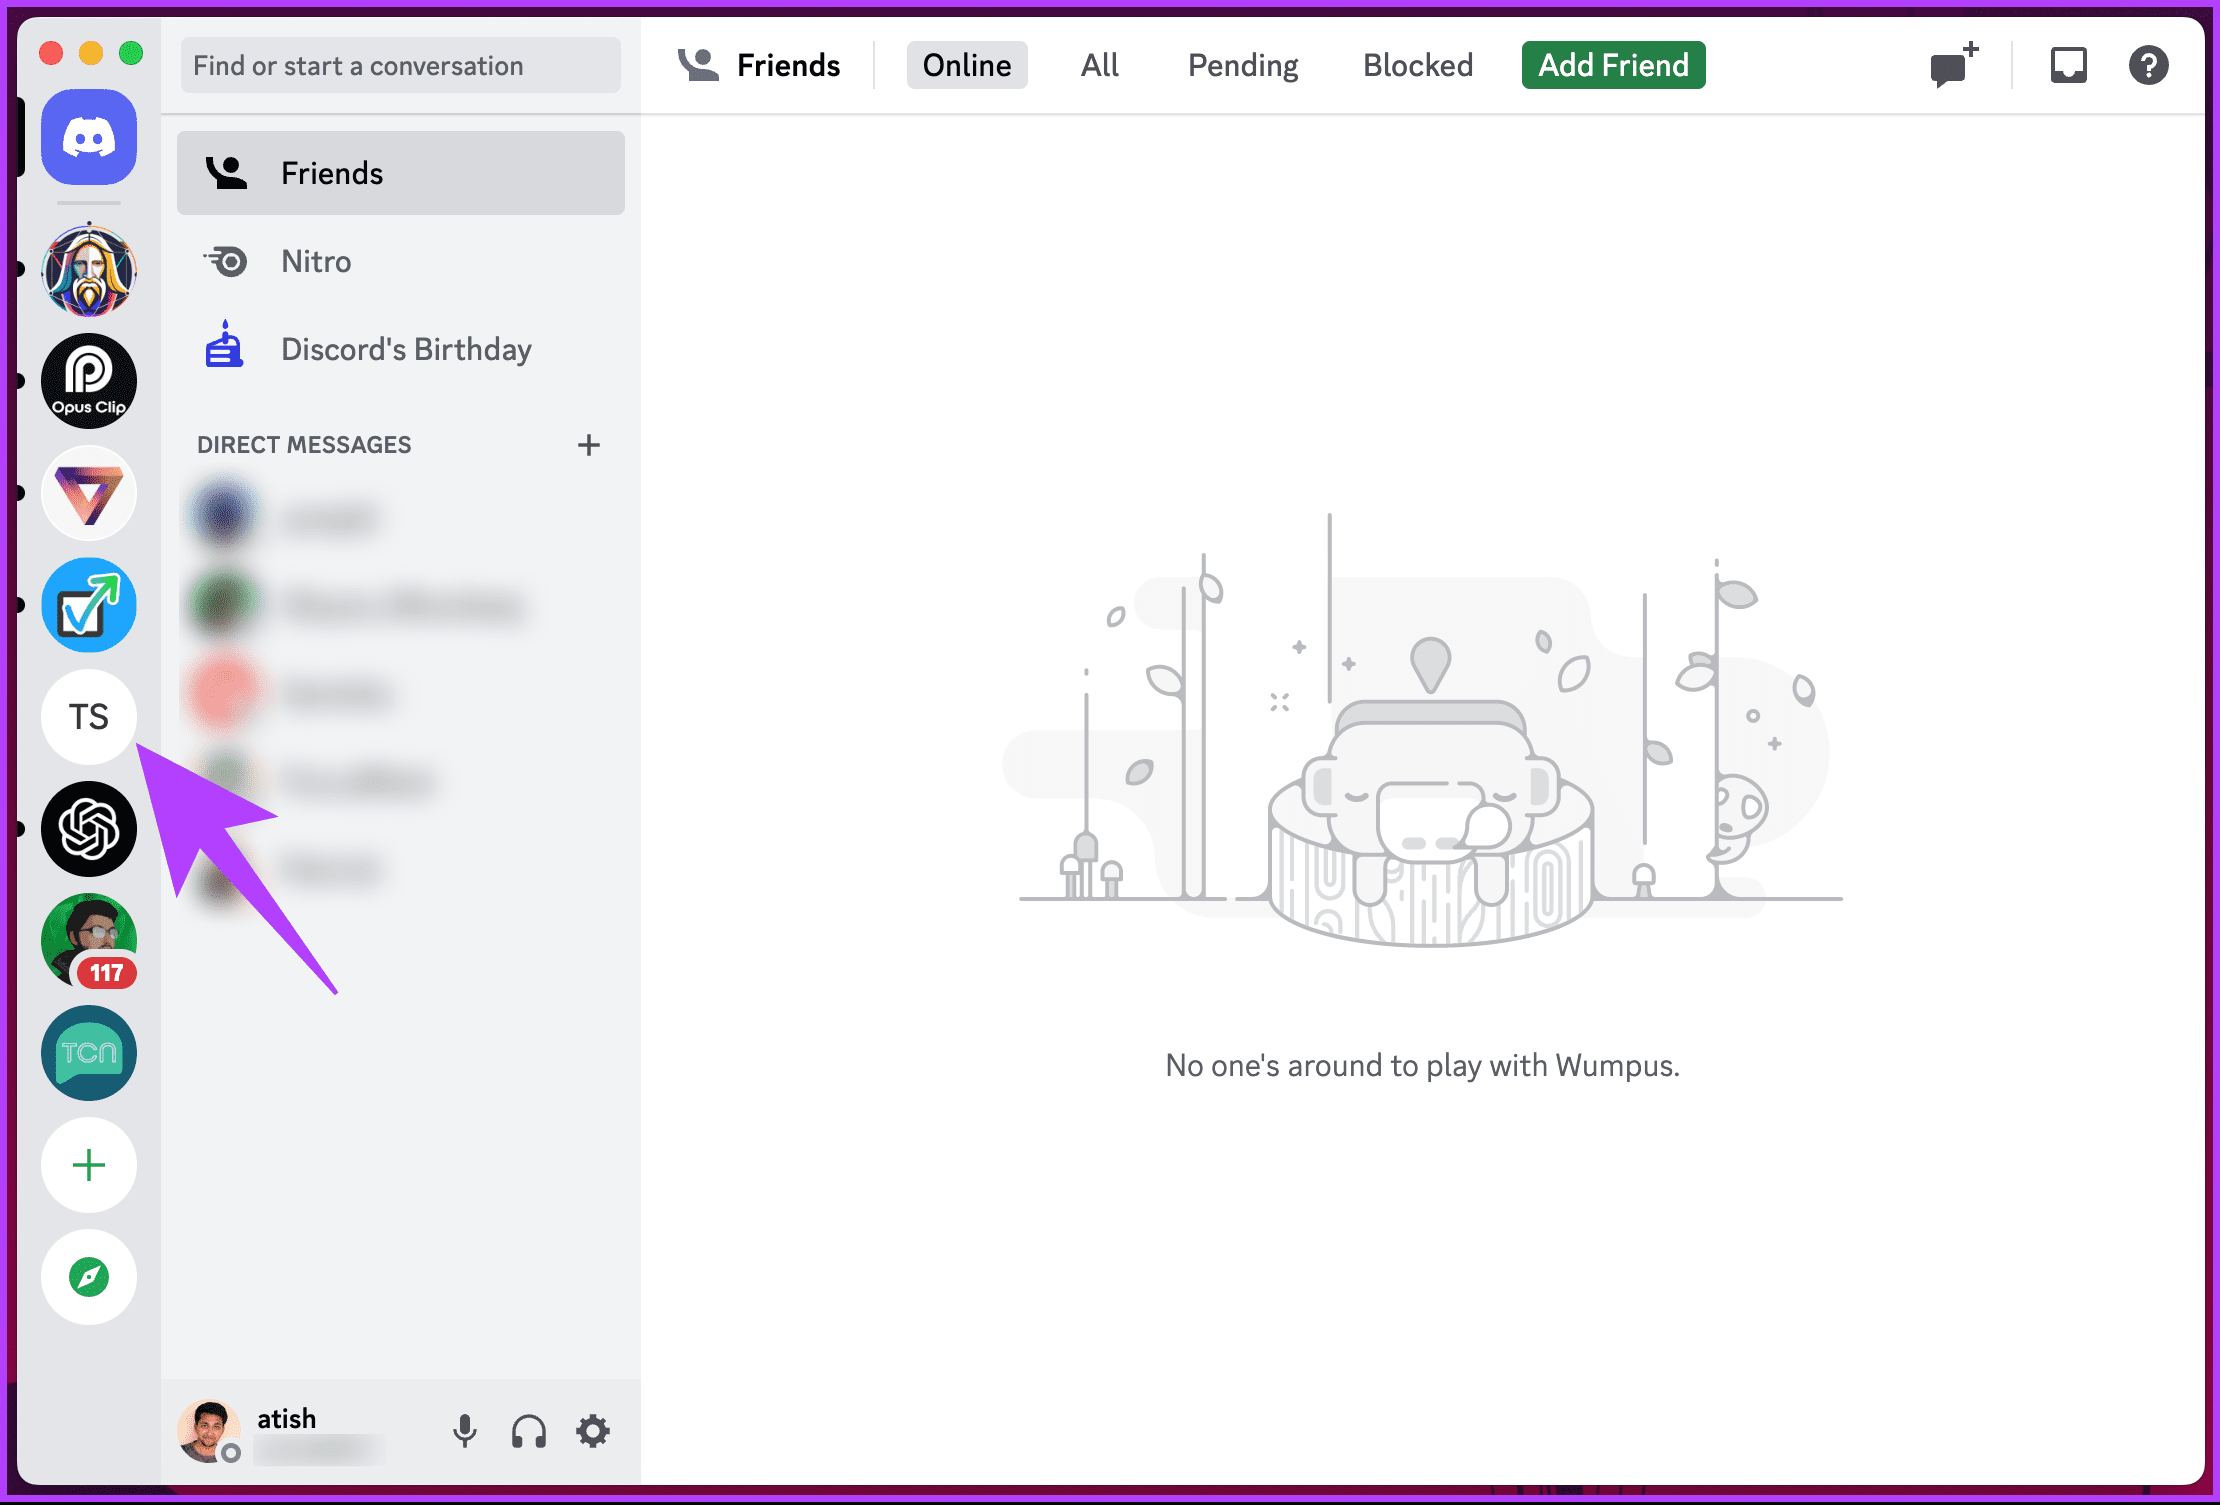This screenshot has height=1505, width=2220.
Task: Open the server with 117 badge
Action: click(x=89, y=941)
